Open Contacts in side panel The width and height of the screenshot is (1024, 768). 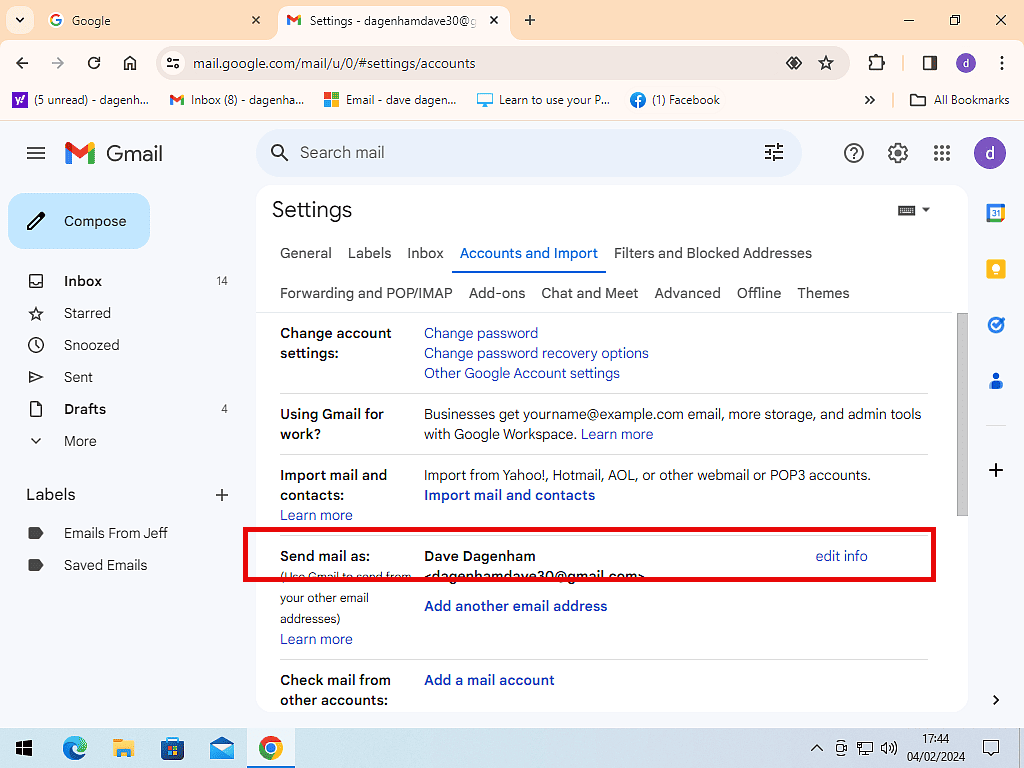(x=995, y=381)
